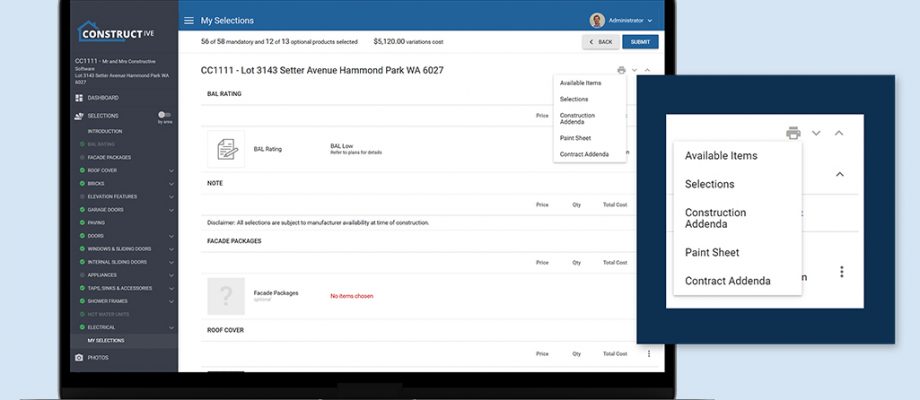Screen dimensions: 920x400
Task: Click the Facade Packages placeholder thumbnail
Action: tap(226, 296)
